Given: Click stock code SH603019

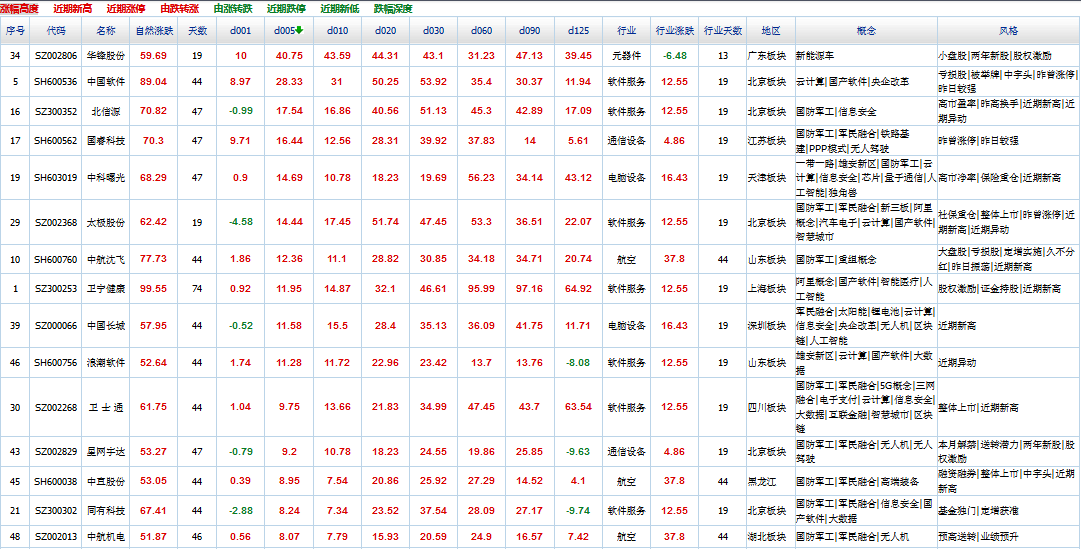Looking at the screenshot, I should pos(56,178).
